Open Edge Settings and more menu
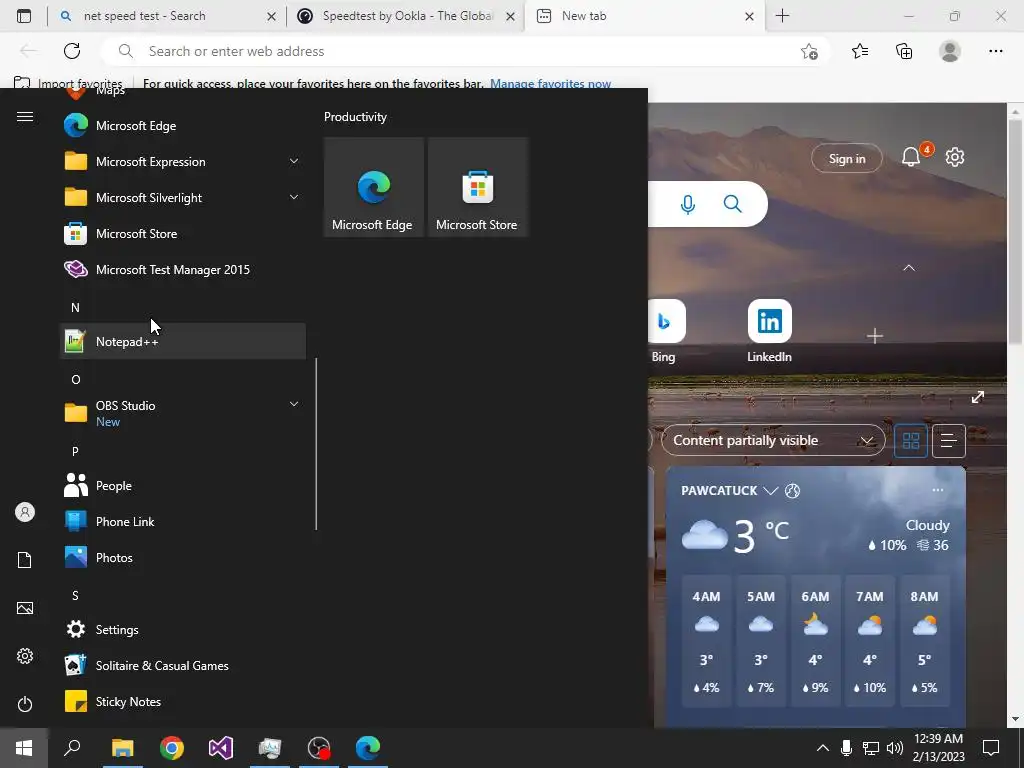Viewport: 1024px width, 768px height. click(x=995, y=51)
